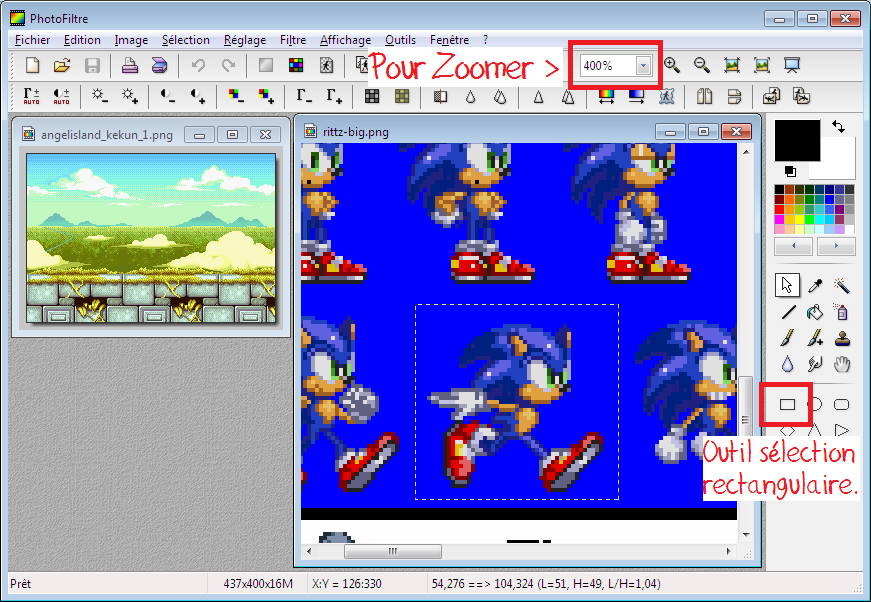Pick the Magic Wand tool
Image resolution: width=871 pixels, height=602 pixels.
coord(842,286)
